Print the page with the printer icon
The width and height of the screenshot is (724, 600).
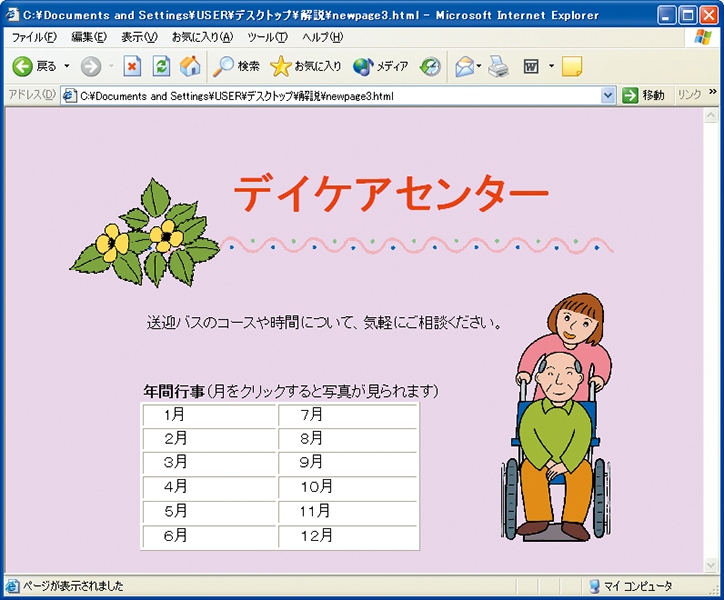(498, 66)
